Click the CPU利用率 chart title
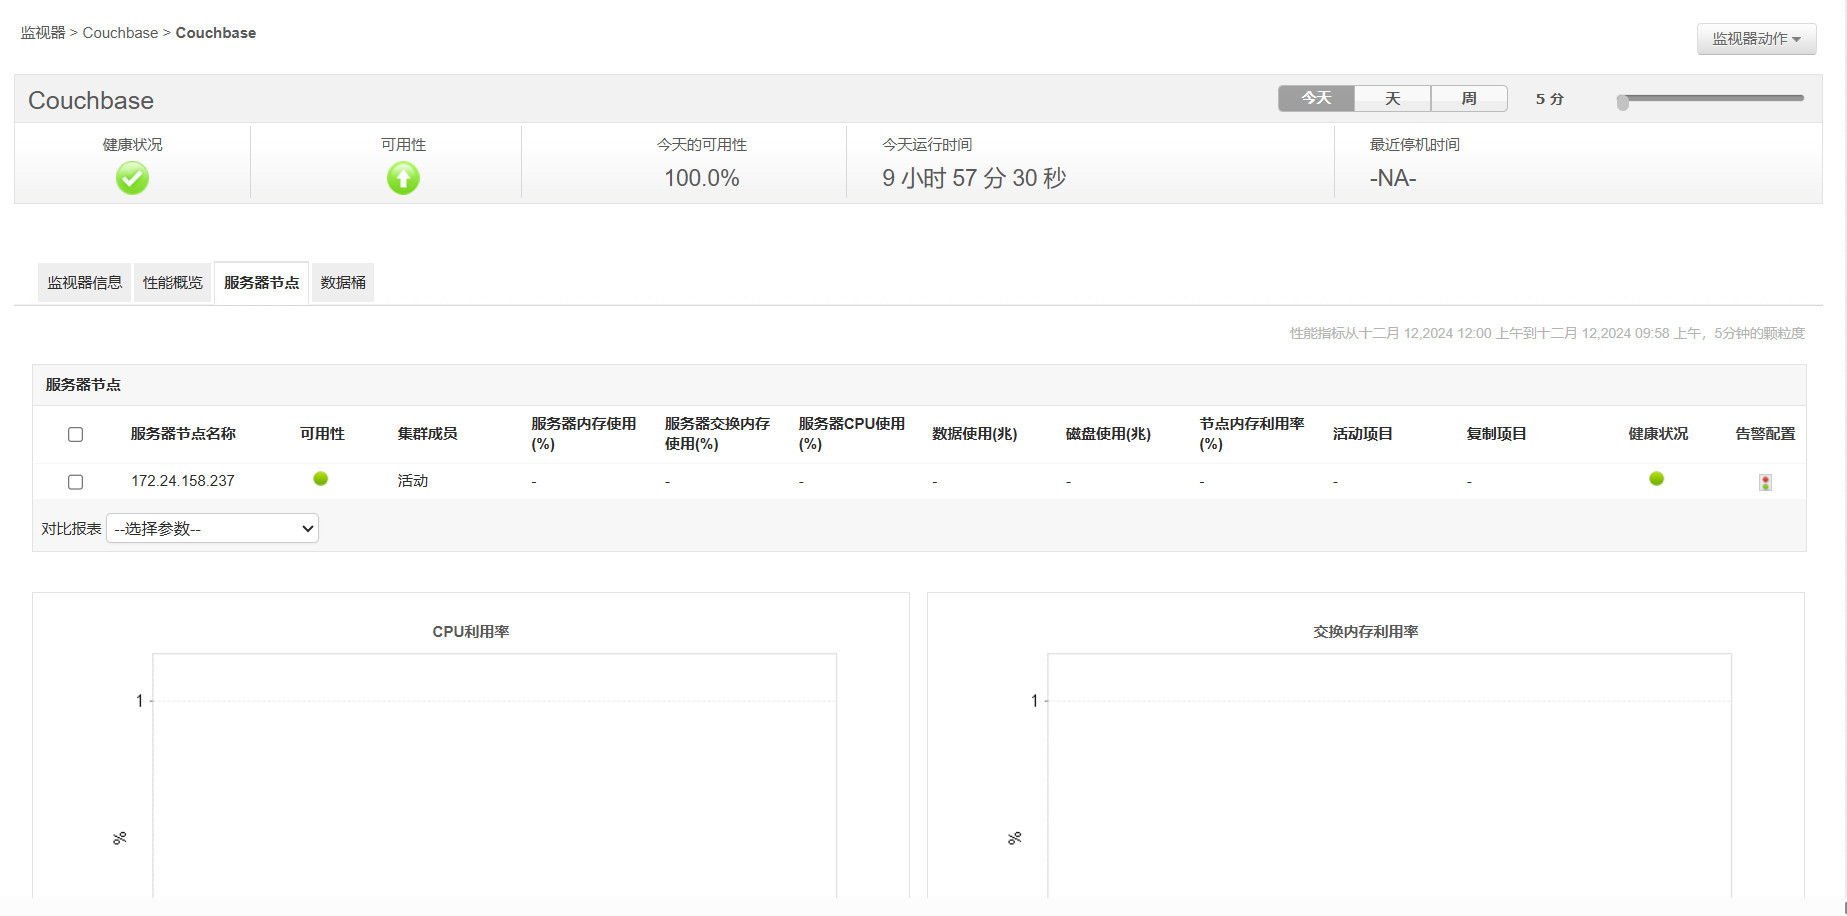1847x916 pixels. (x=471, y=632)
